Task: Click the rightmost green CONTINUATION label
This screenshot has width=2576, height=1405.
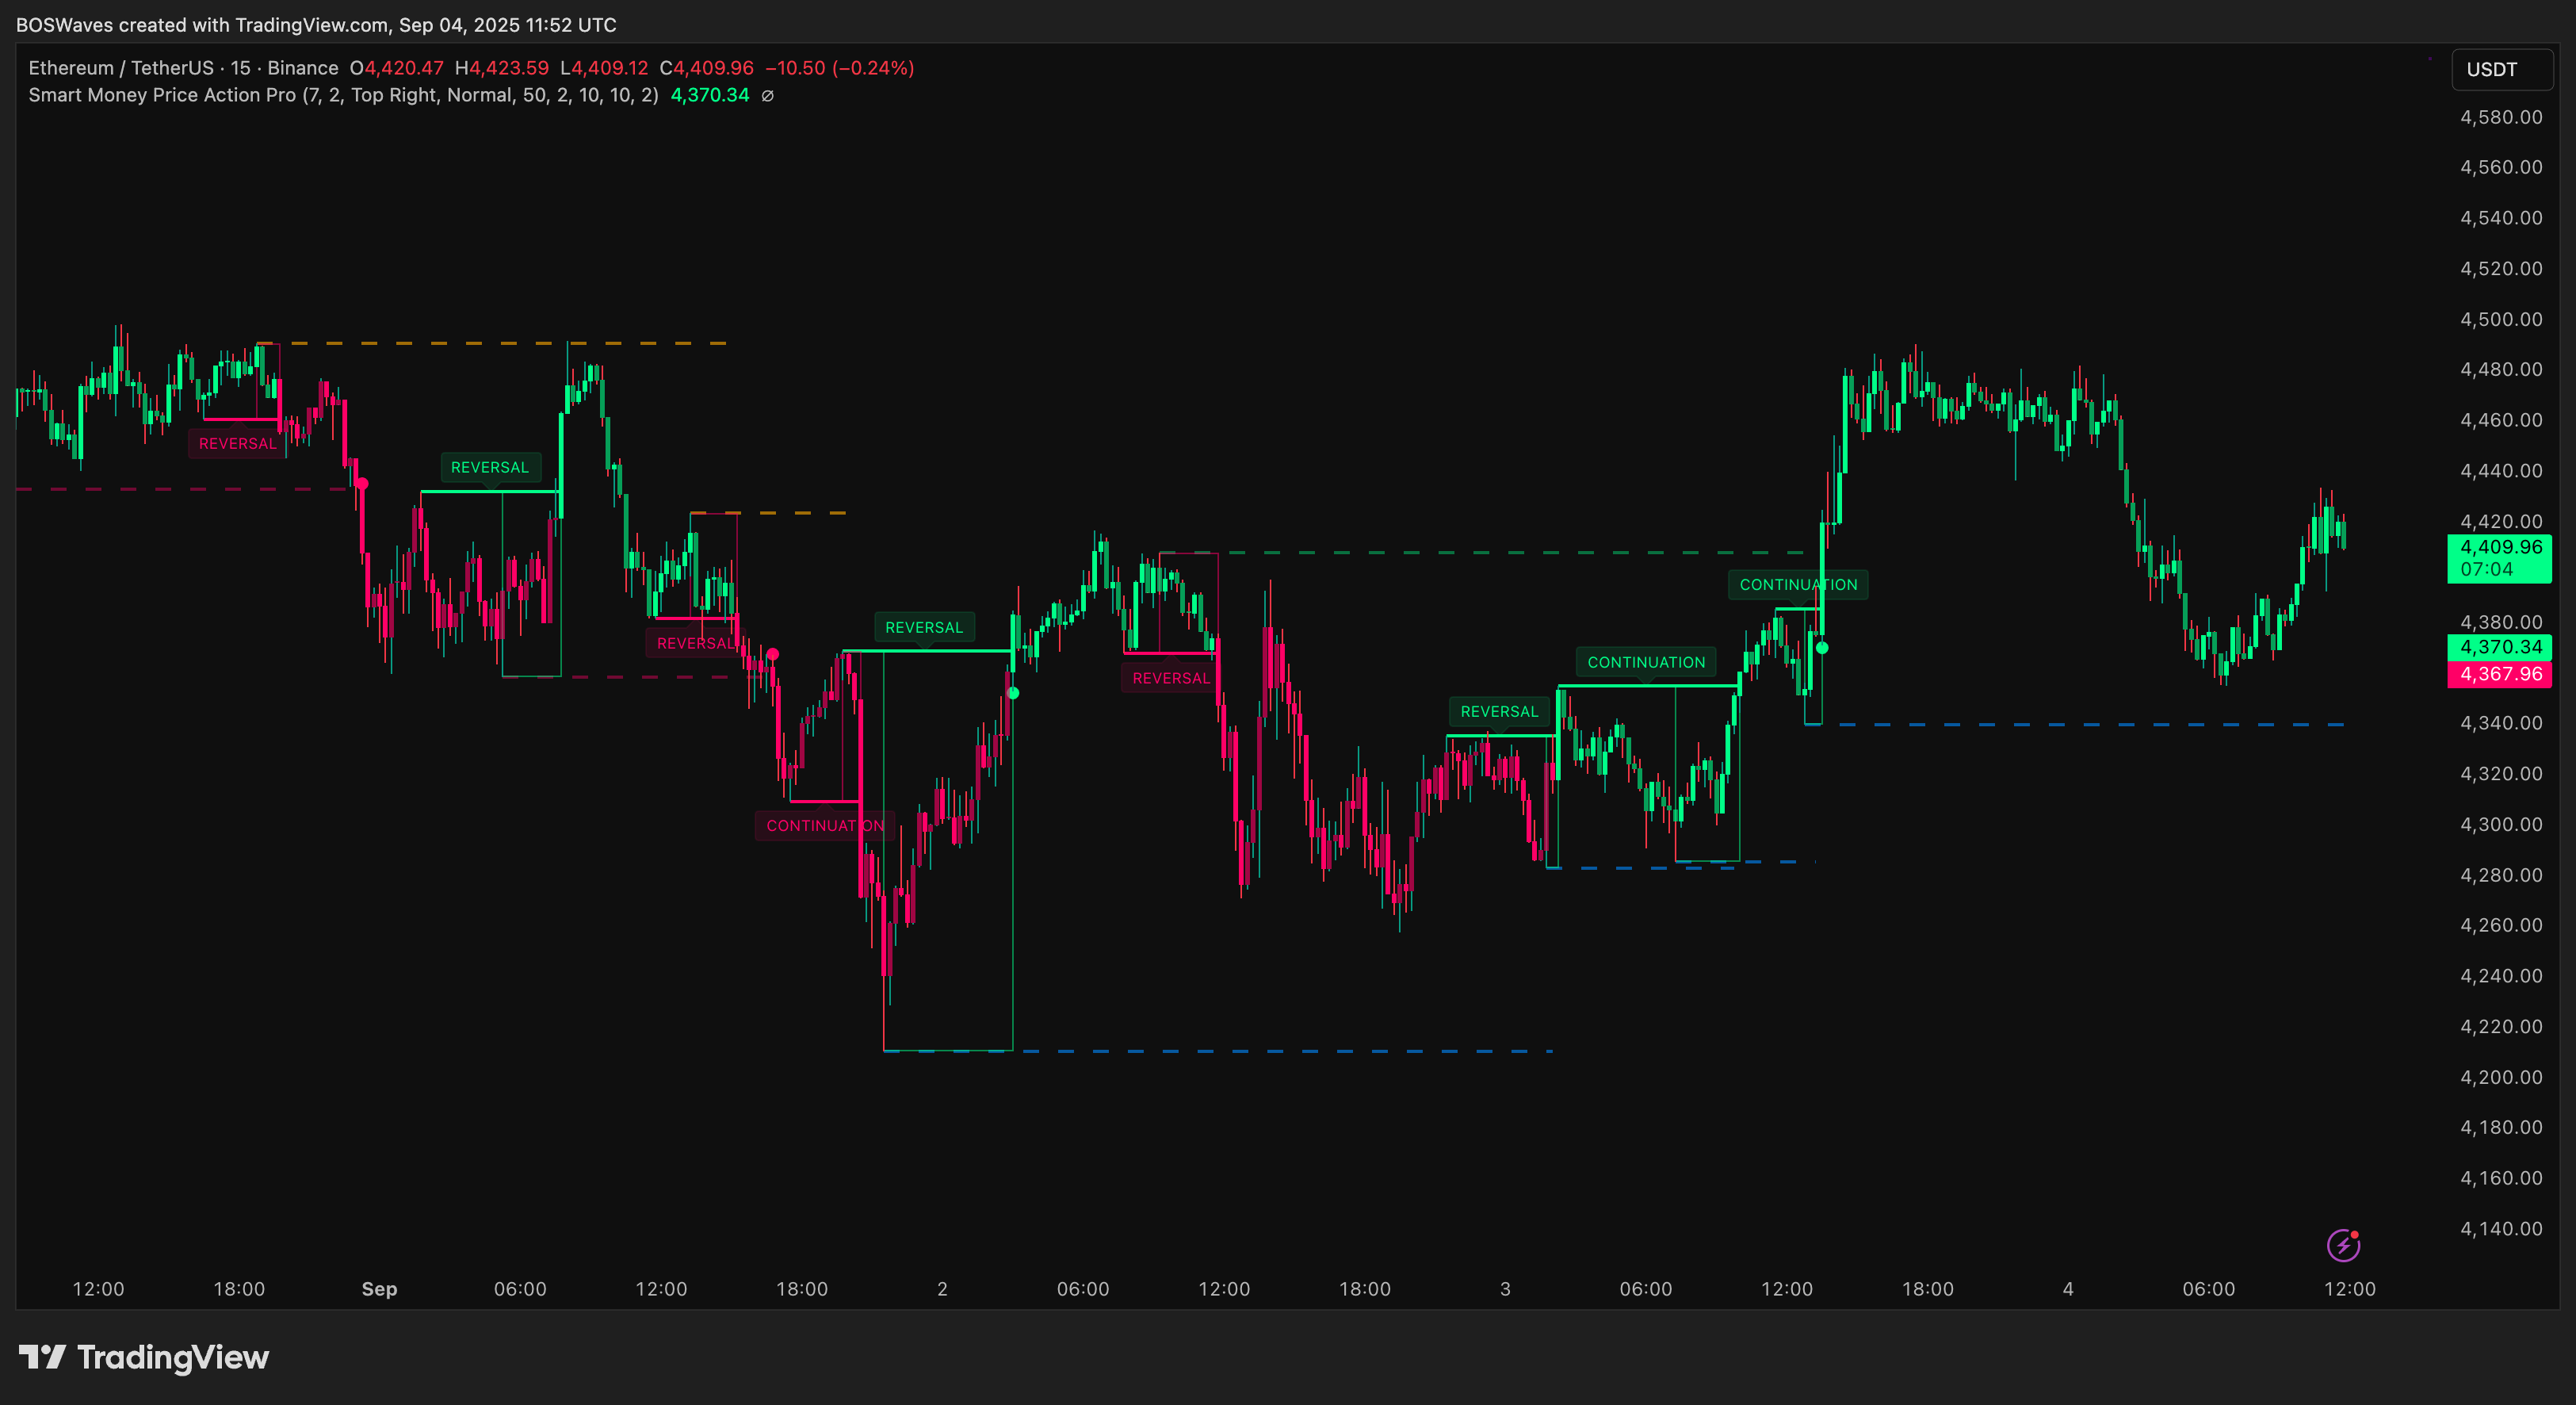Action: tap(1797, 585)
